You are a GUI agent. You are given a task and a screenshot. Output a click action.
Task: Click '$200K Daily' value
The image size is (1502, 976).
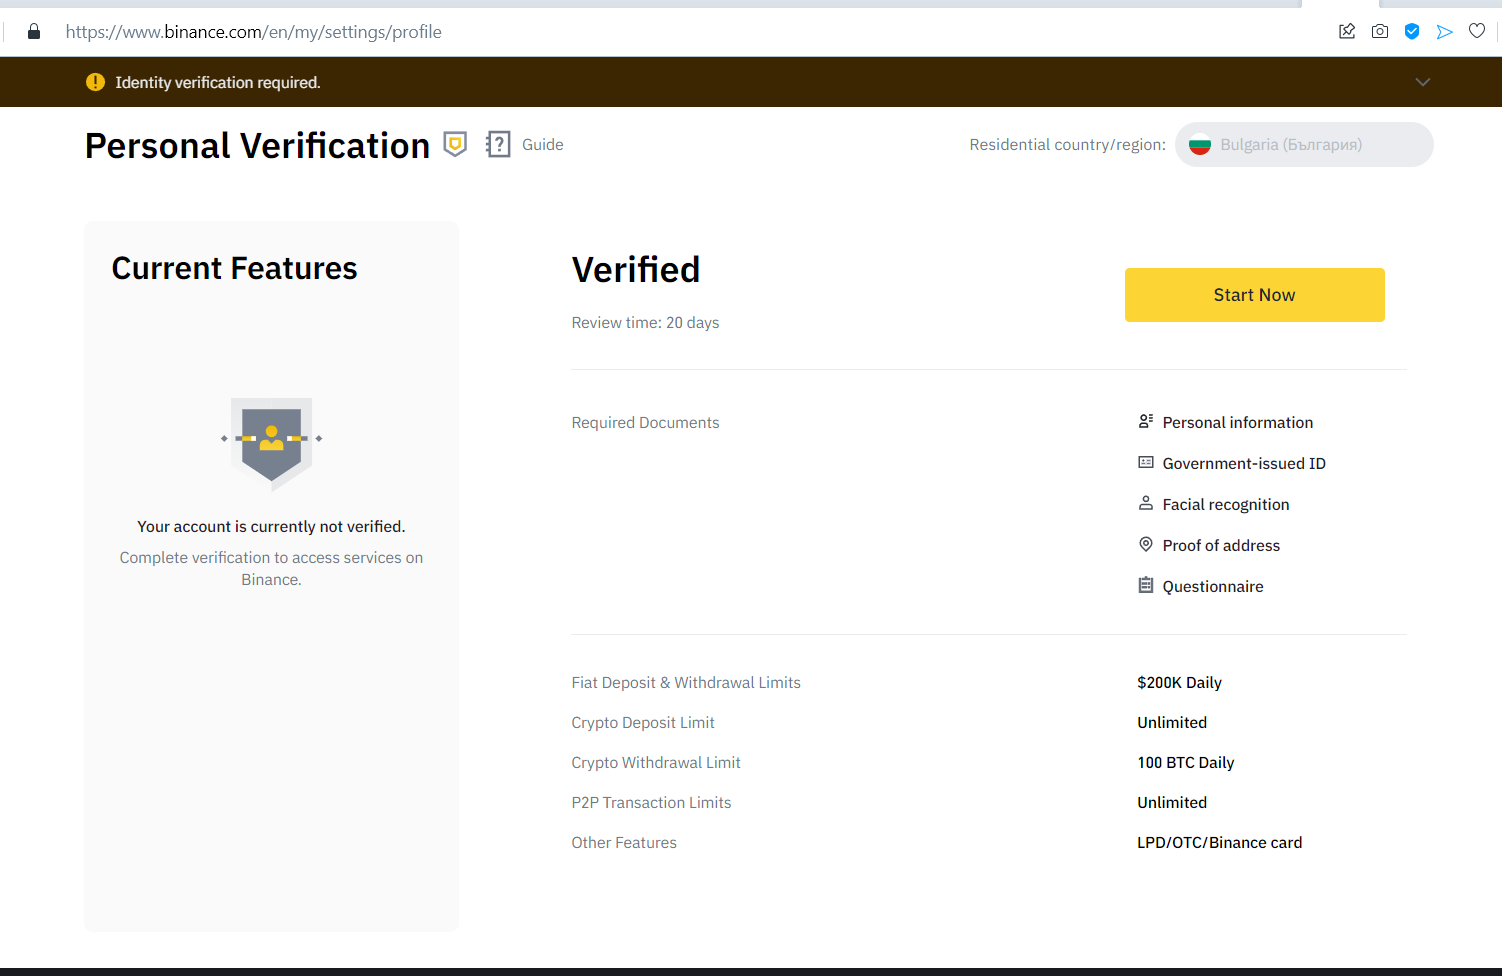pyautogui.click(x=1179, y=683)
